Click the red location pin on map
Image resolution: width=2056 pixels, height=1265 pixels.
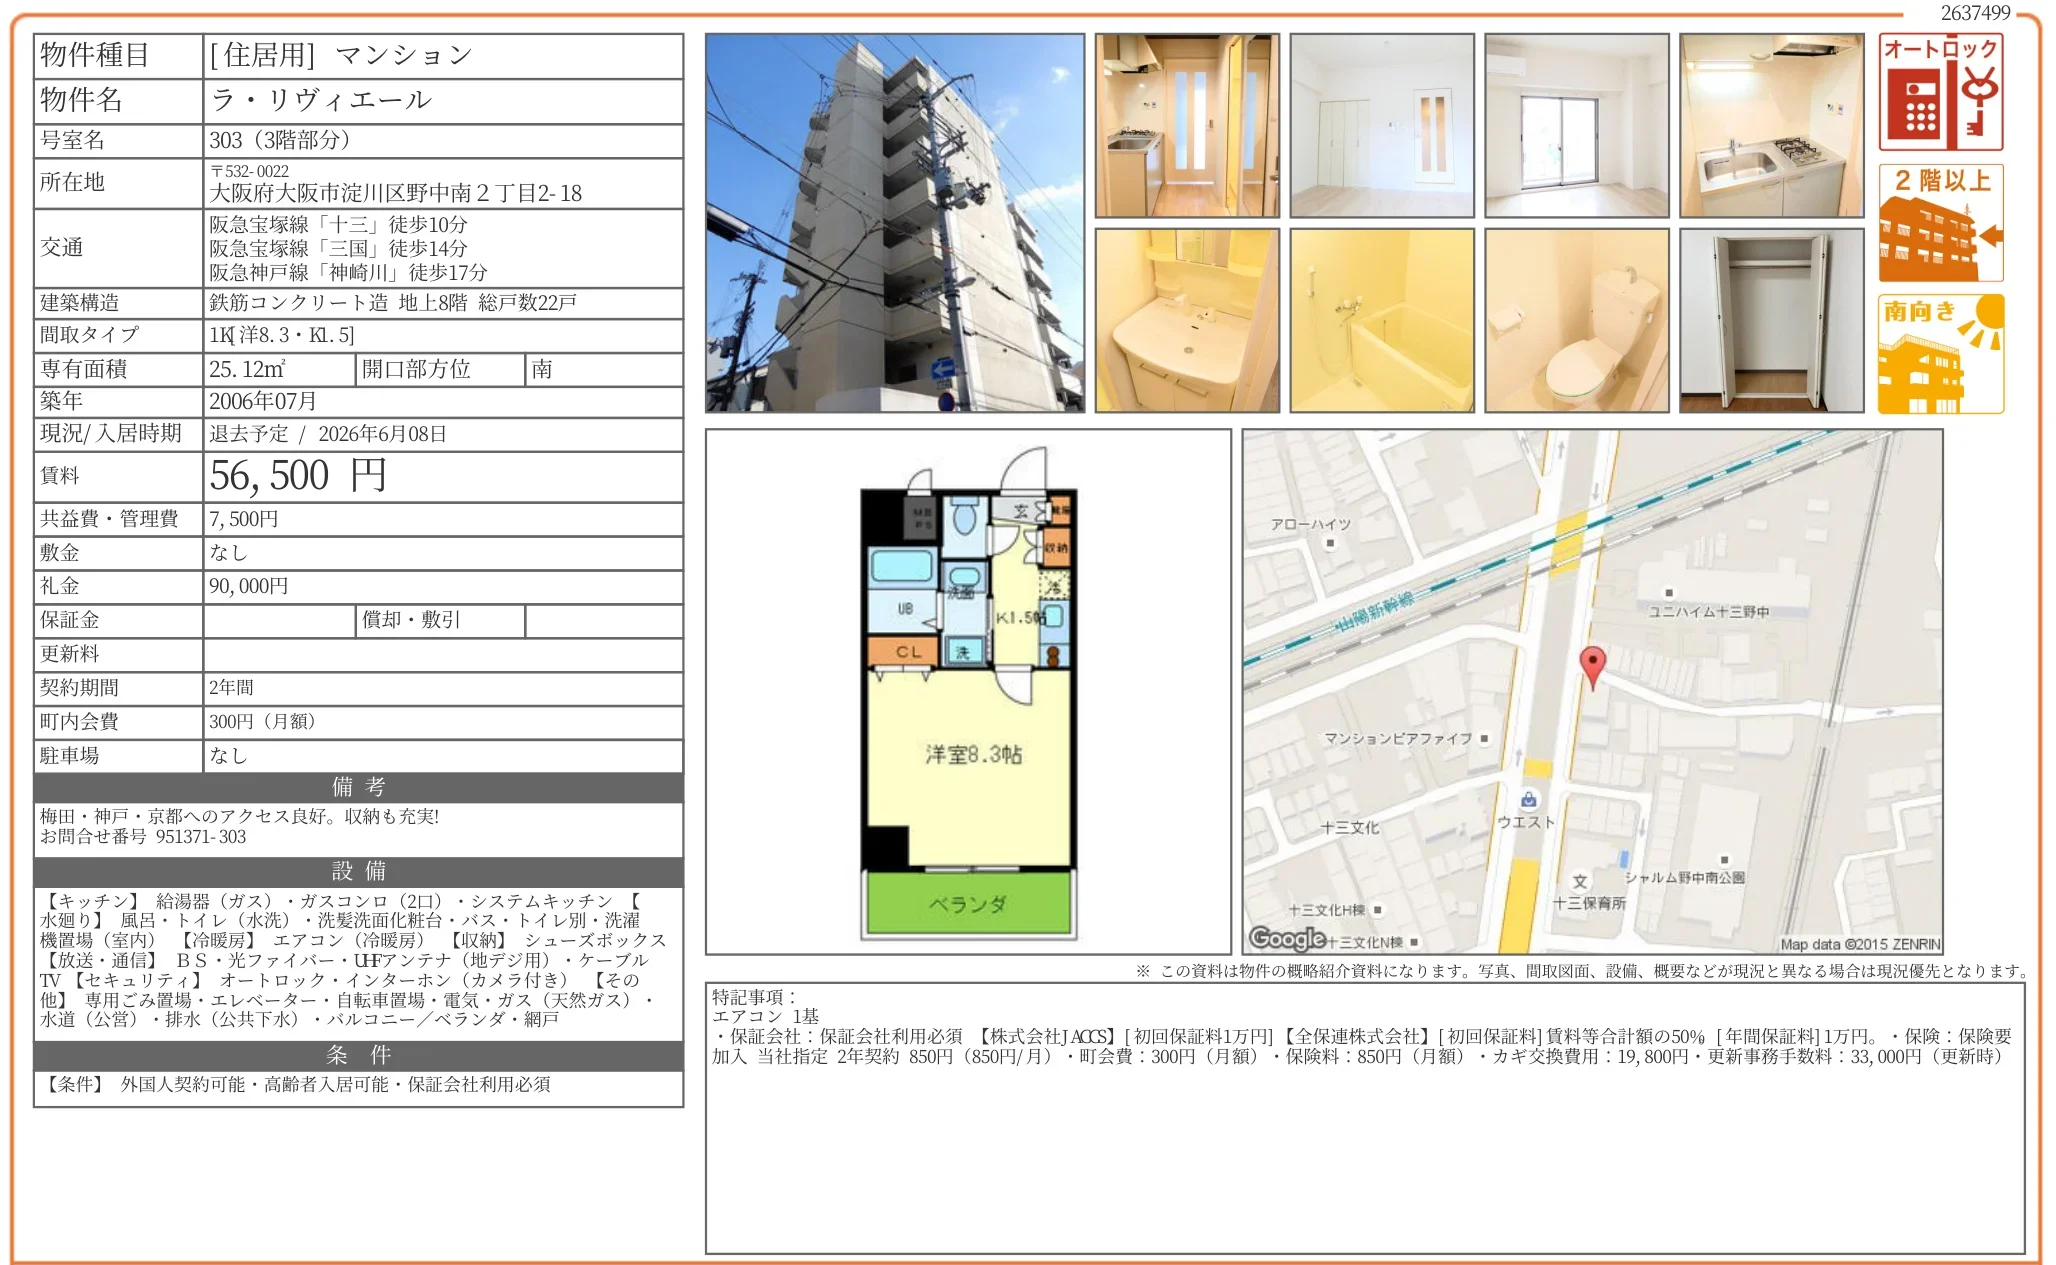1592,665
